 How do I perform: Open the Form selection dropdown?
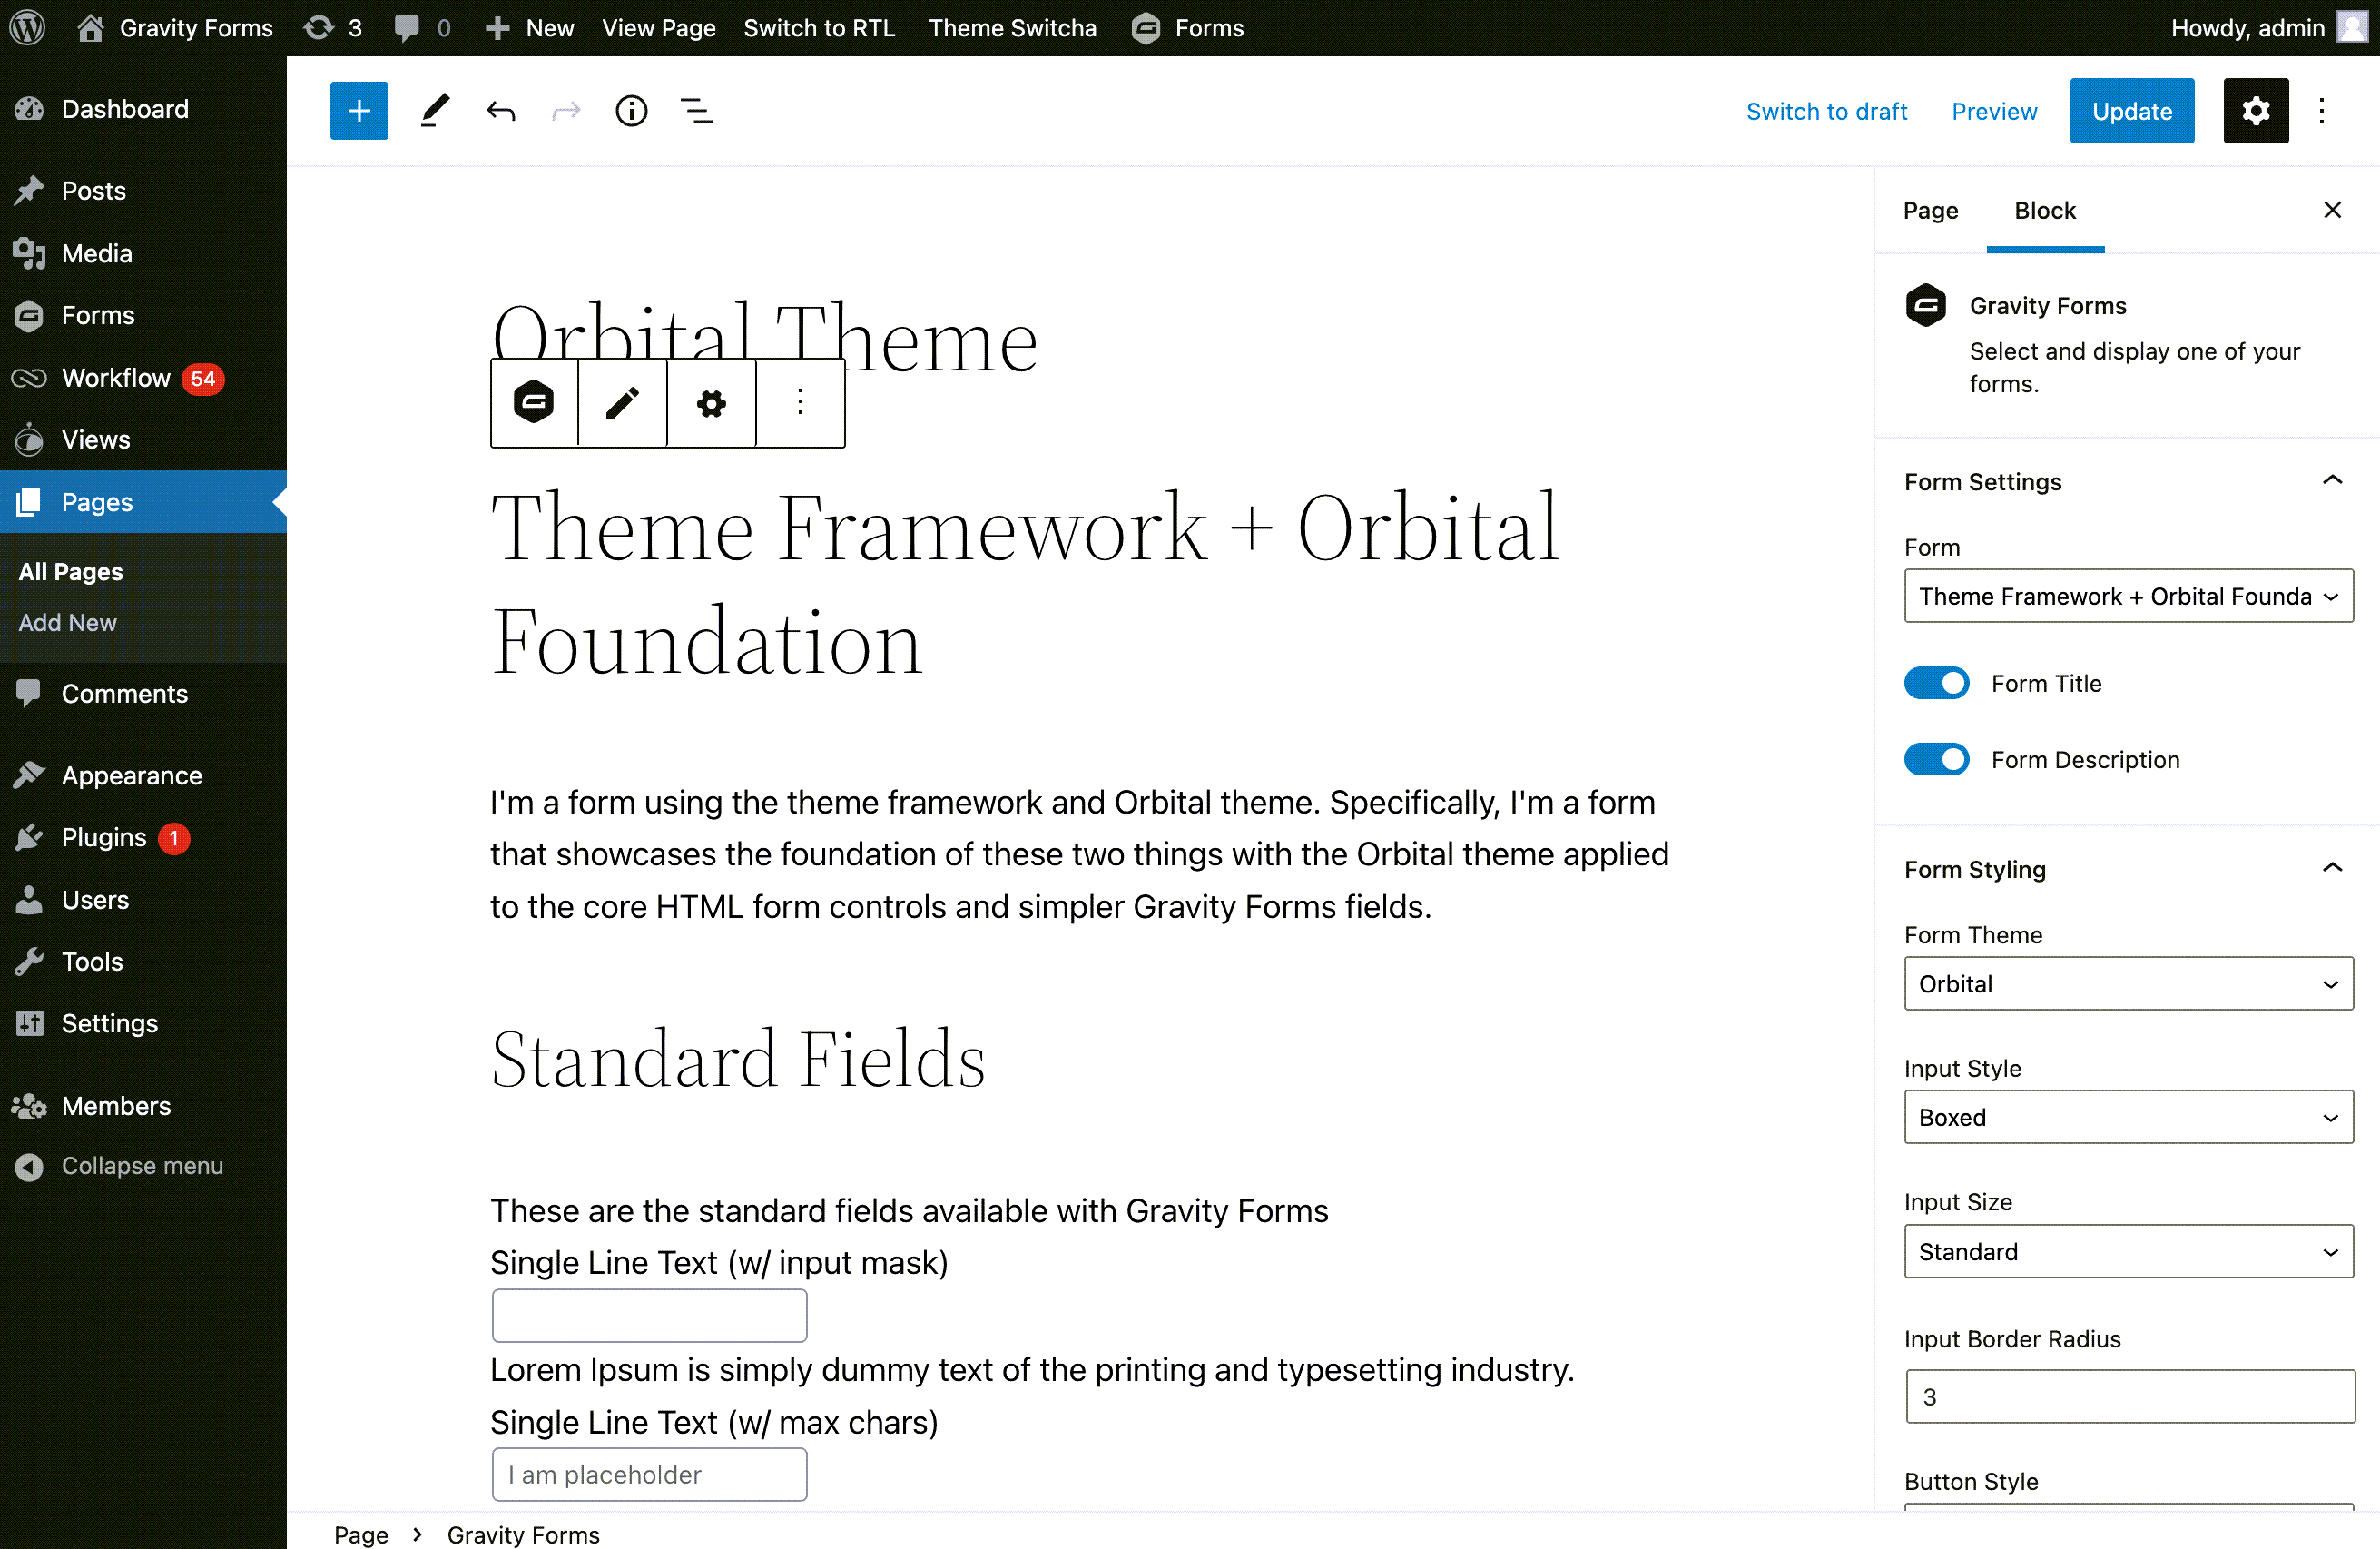pyautogui.click(x=2128, y=596)
